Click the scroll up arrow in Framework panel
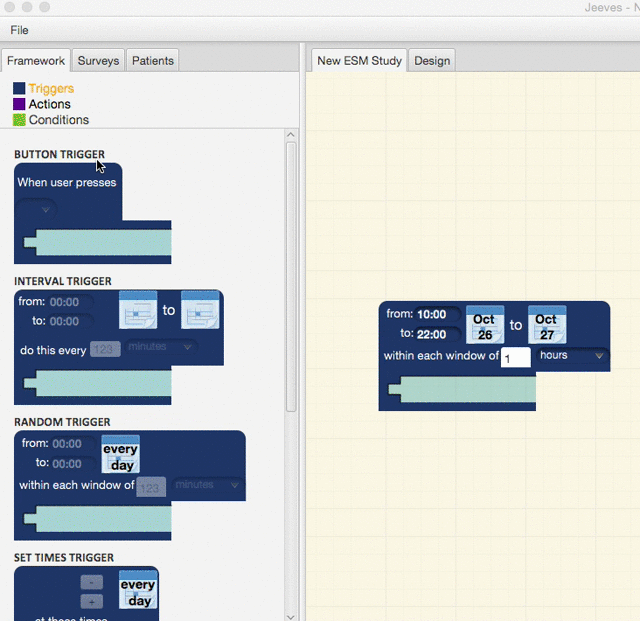The image size is (640, 621). coord(291,135)
